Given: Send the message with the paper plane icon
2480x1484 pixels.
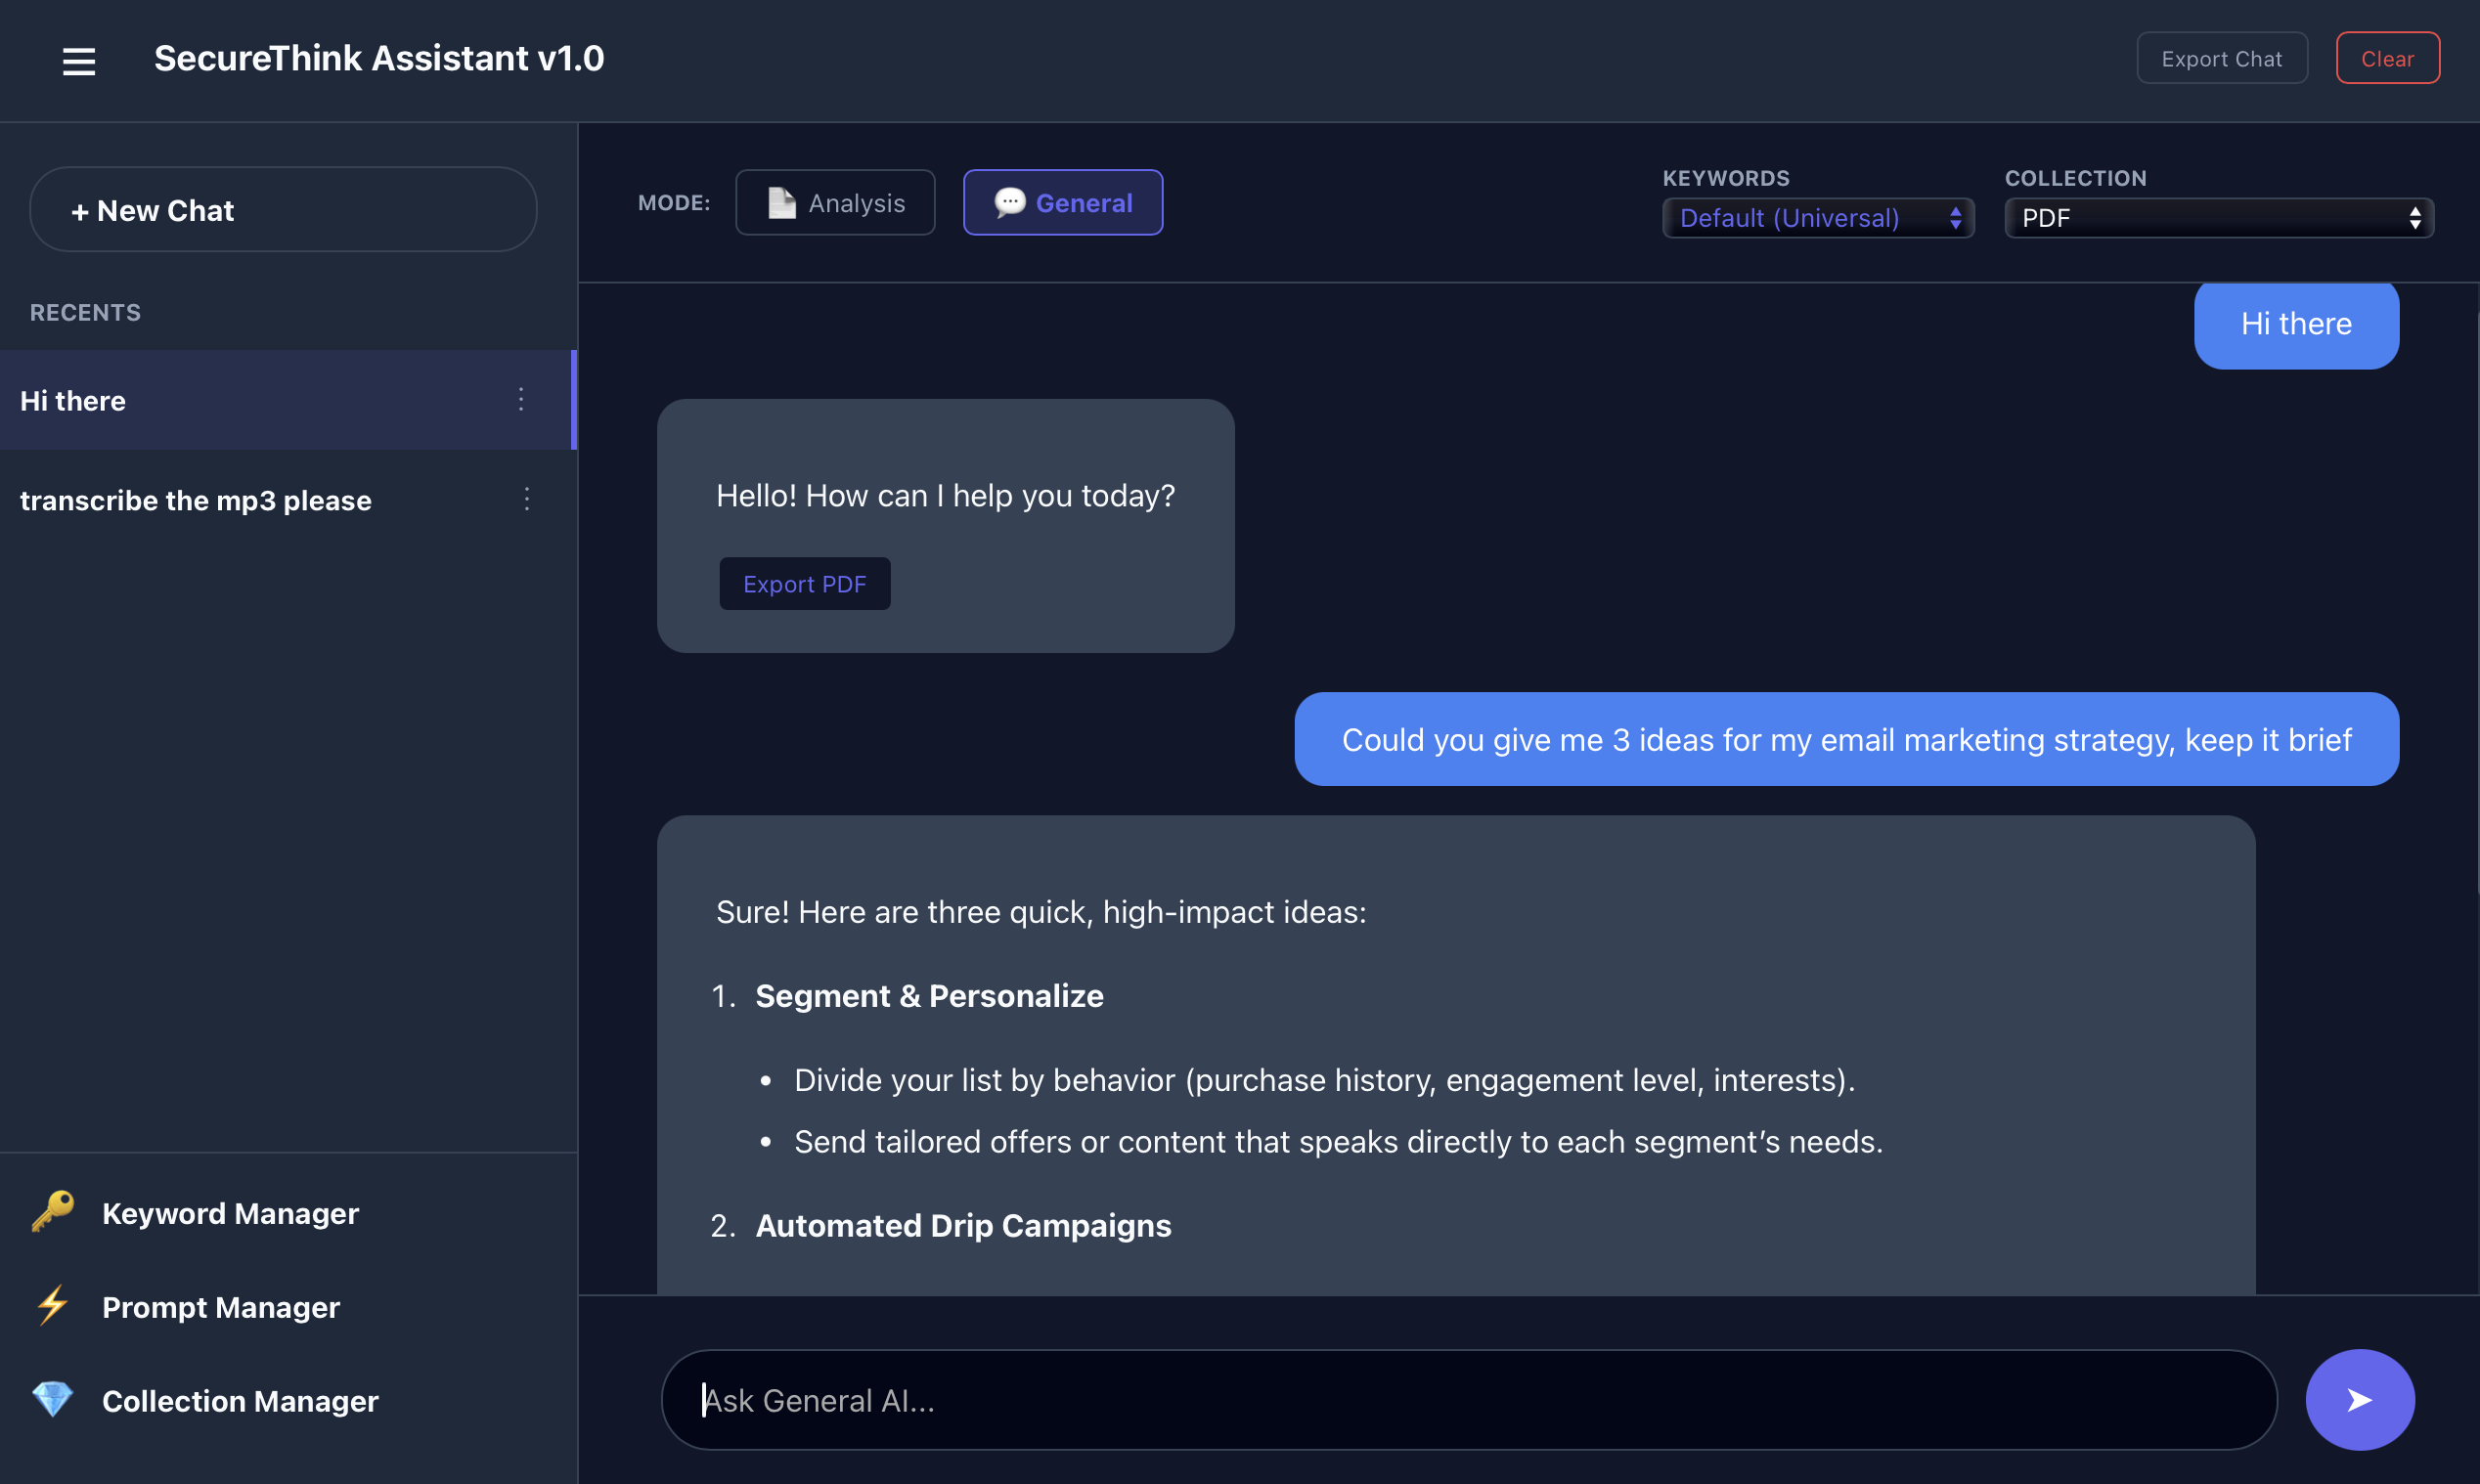Looking at the screenshot, I should click(x=2359, y=1399).
